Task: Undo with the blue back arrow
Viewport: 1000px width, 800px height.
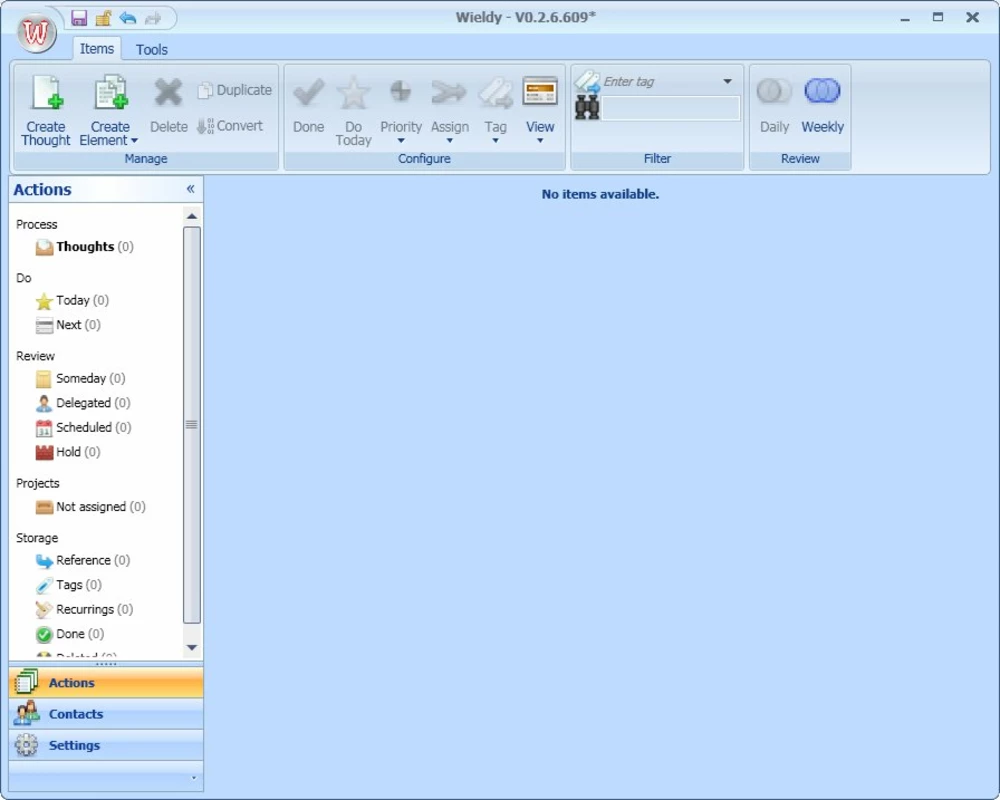Action: (128, 18)
